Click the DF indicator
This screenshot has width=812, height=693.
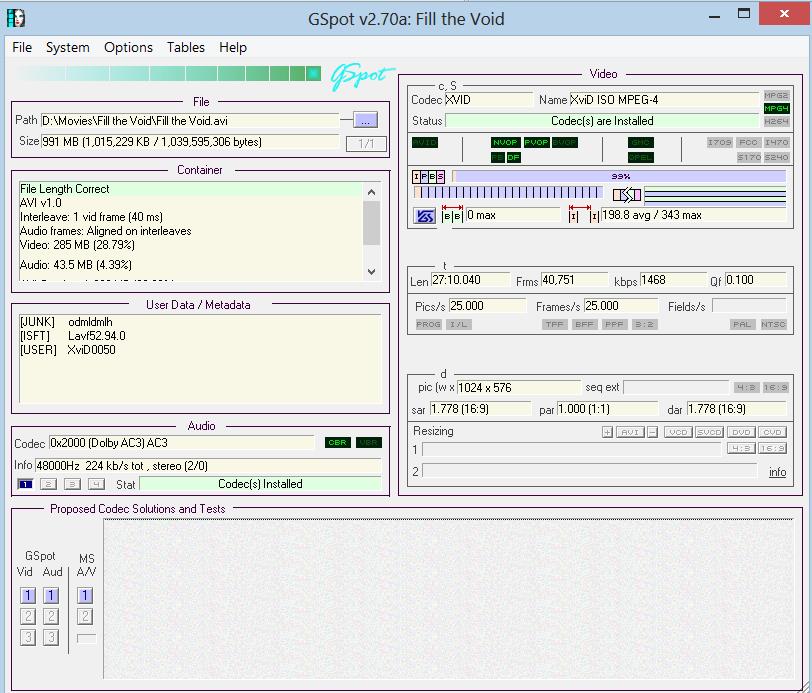pos(514,157)
